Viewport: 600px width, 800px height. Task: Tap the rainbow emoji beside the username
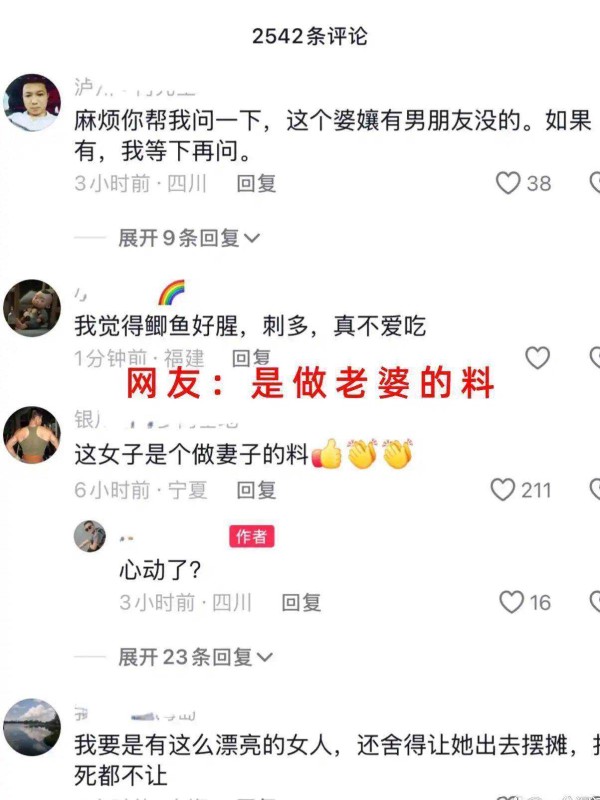click(171, 292)
